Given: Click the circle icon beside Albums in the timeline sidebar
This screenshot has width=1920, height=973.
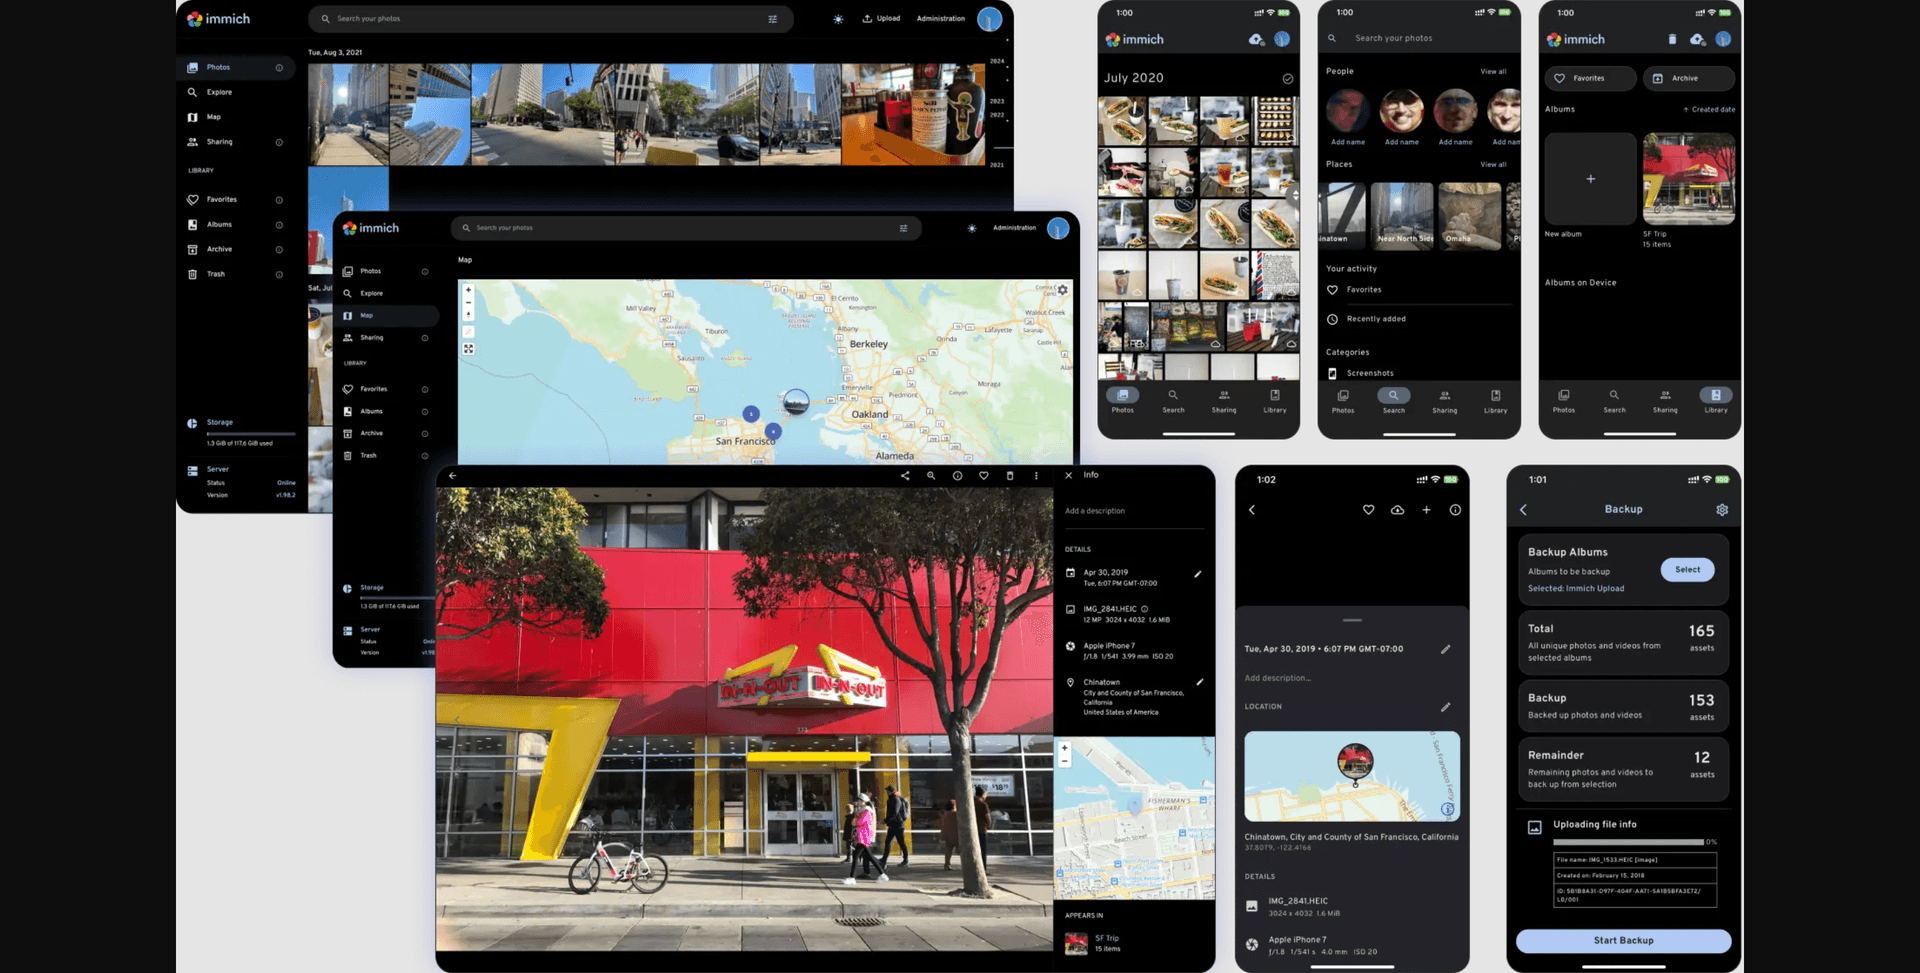Looking at the screenshot, I should coord(279,225).
